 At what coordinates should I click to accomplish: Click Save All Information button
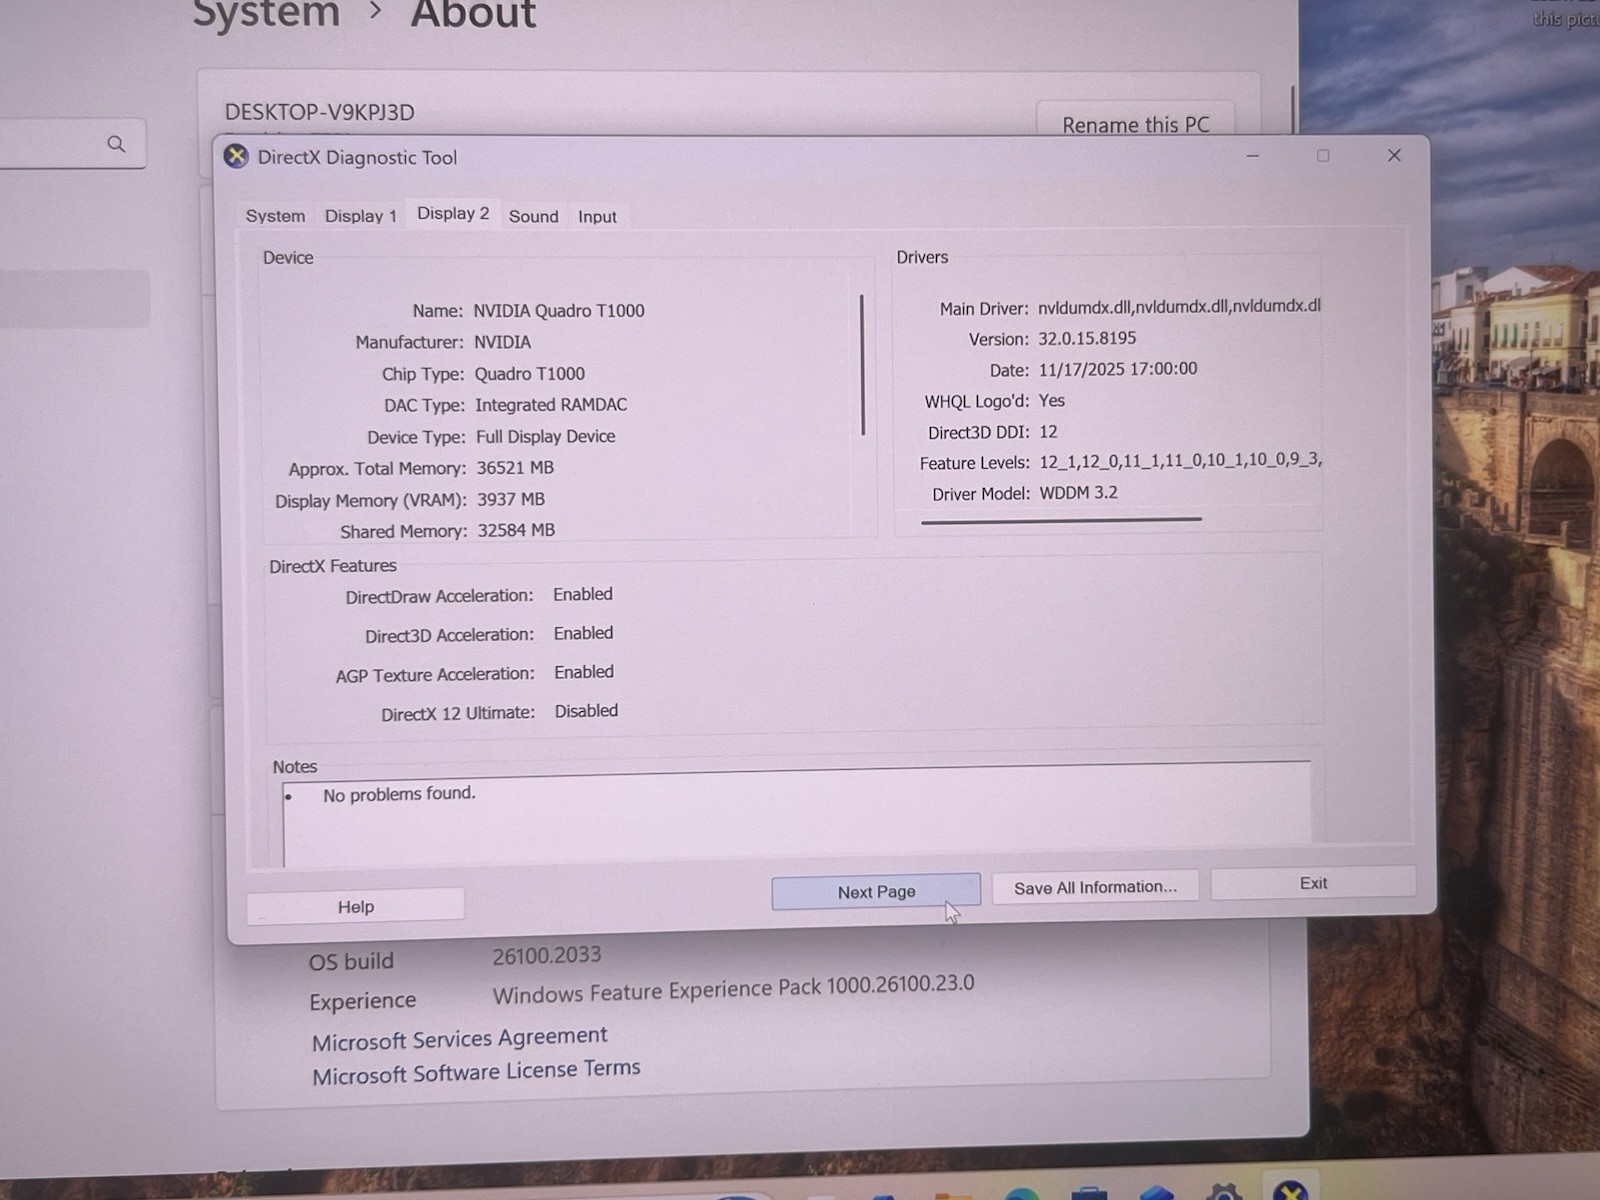click(1095, 887)
